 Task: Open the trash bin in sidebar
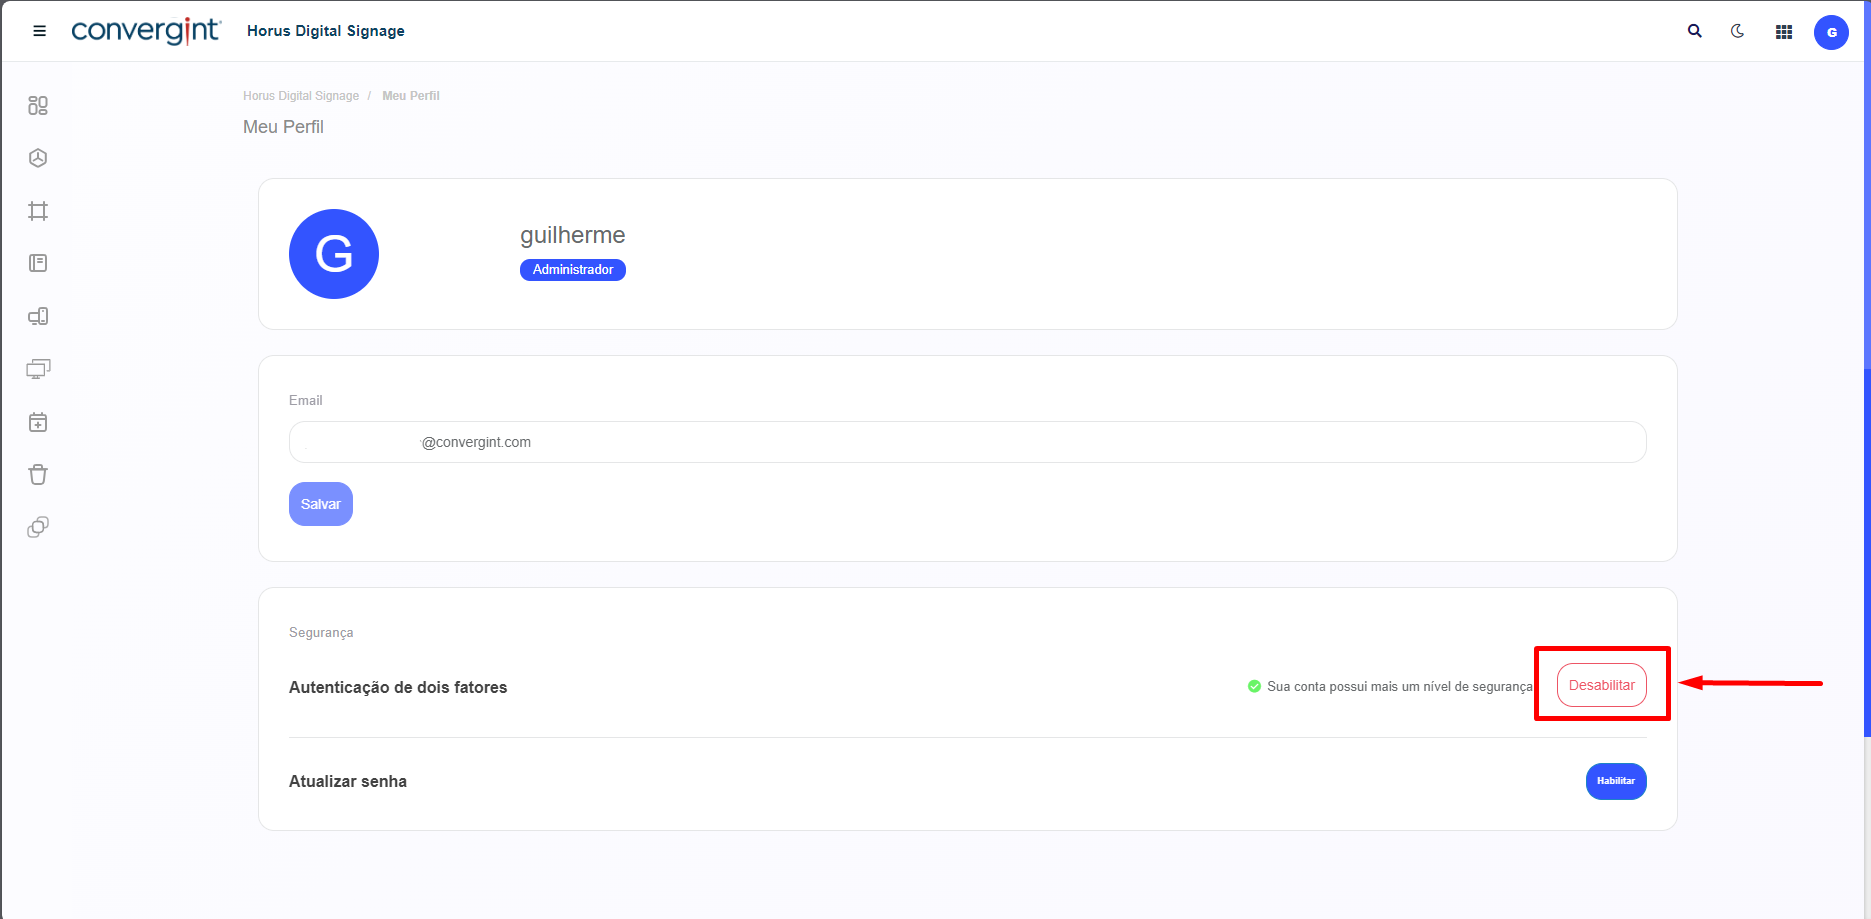click(38, 475)
